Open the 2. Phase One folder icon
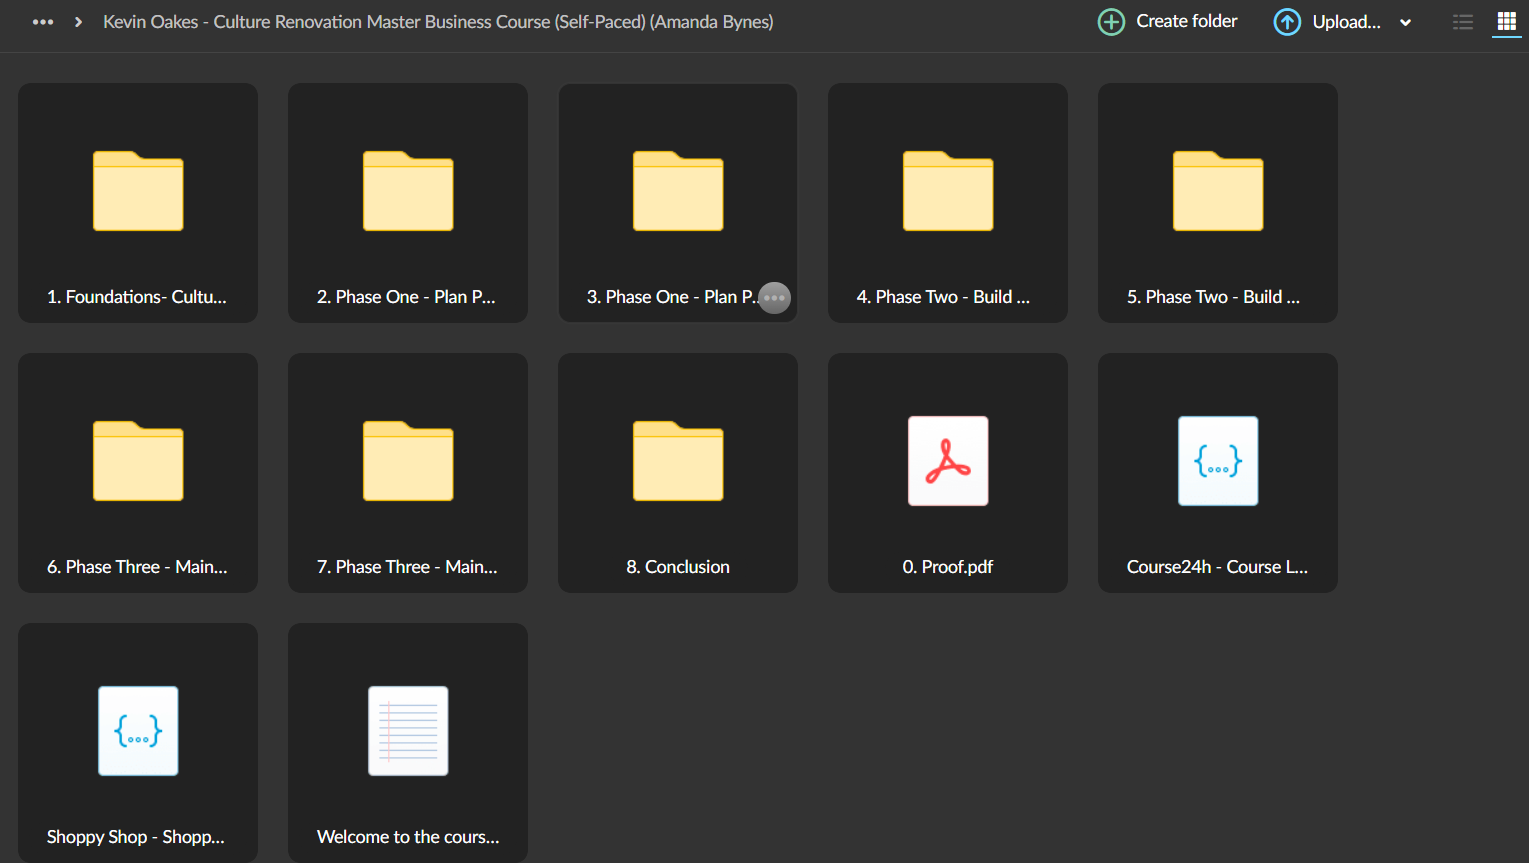The height and width of the screenshot is (863, 1529). [408, 191]
